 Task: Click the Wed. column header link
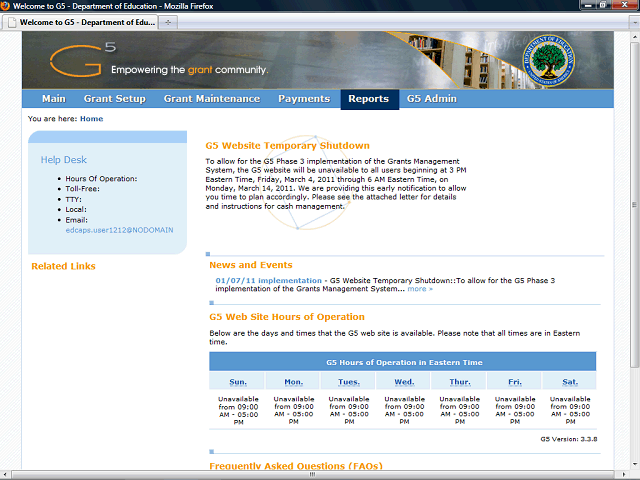pos(404,382)
